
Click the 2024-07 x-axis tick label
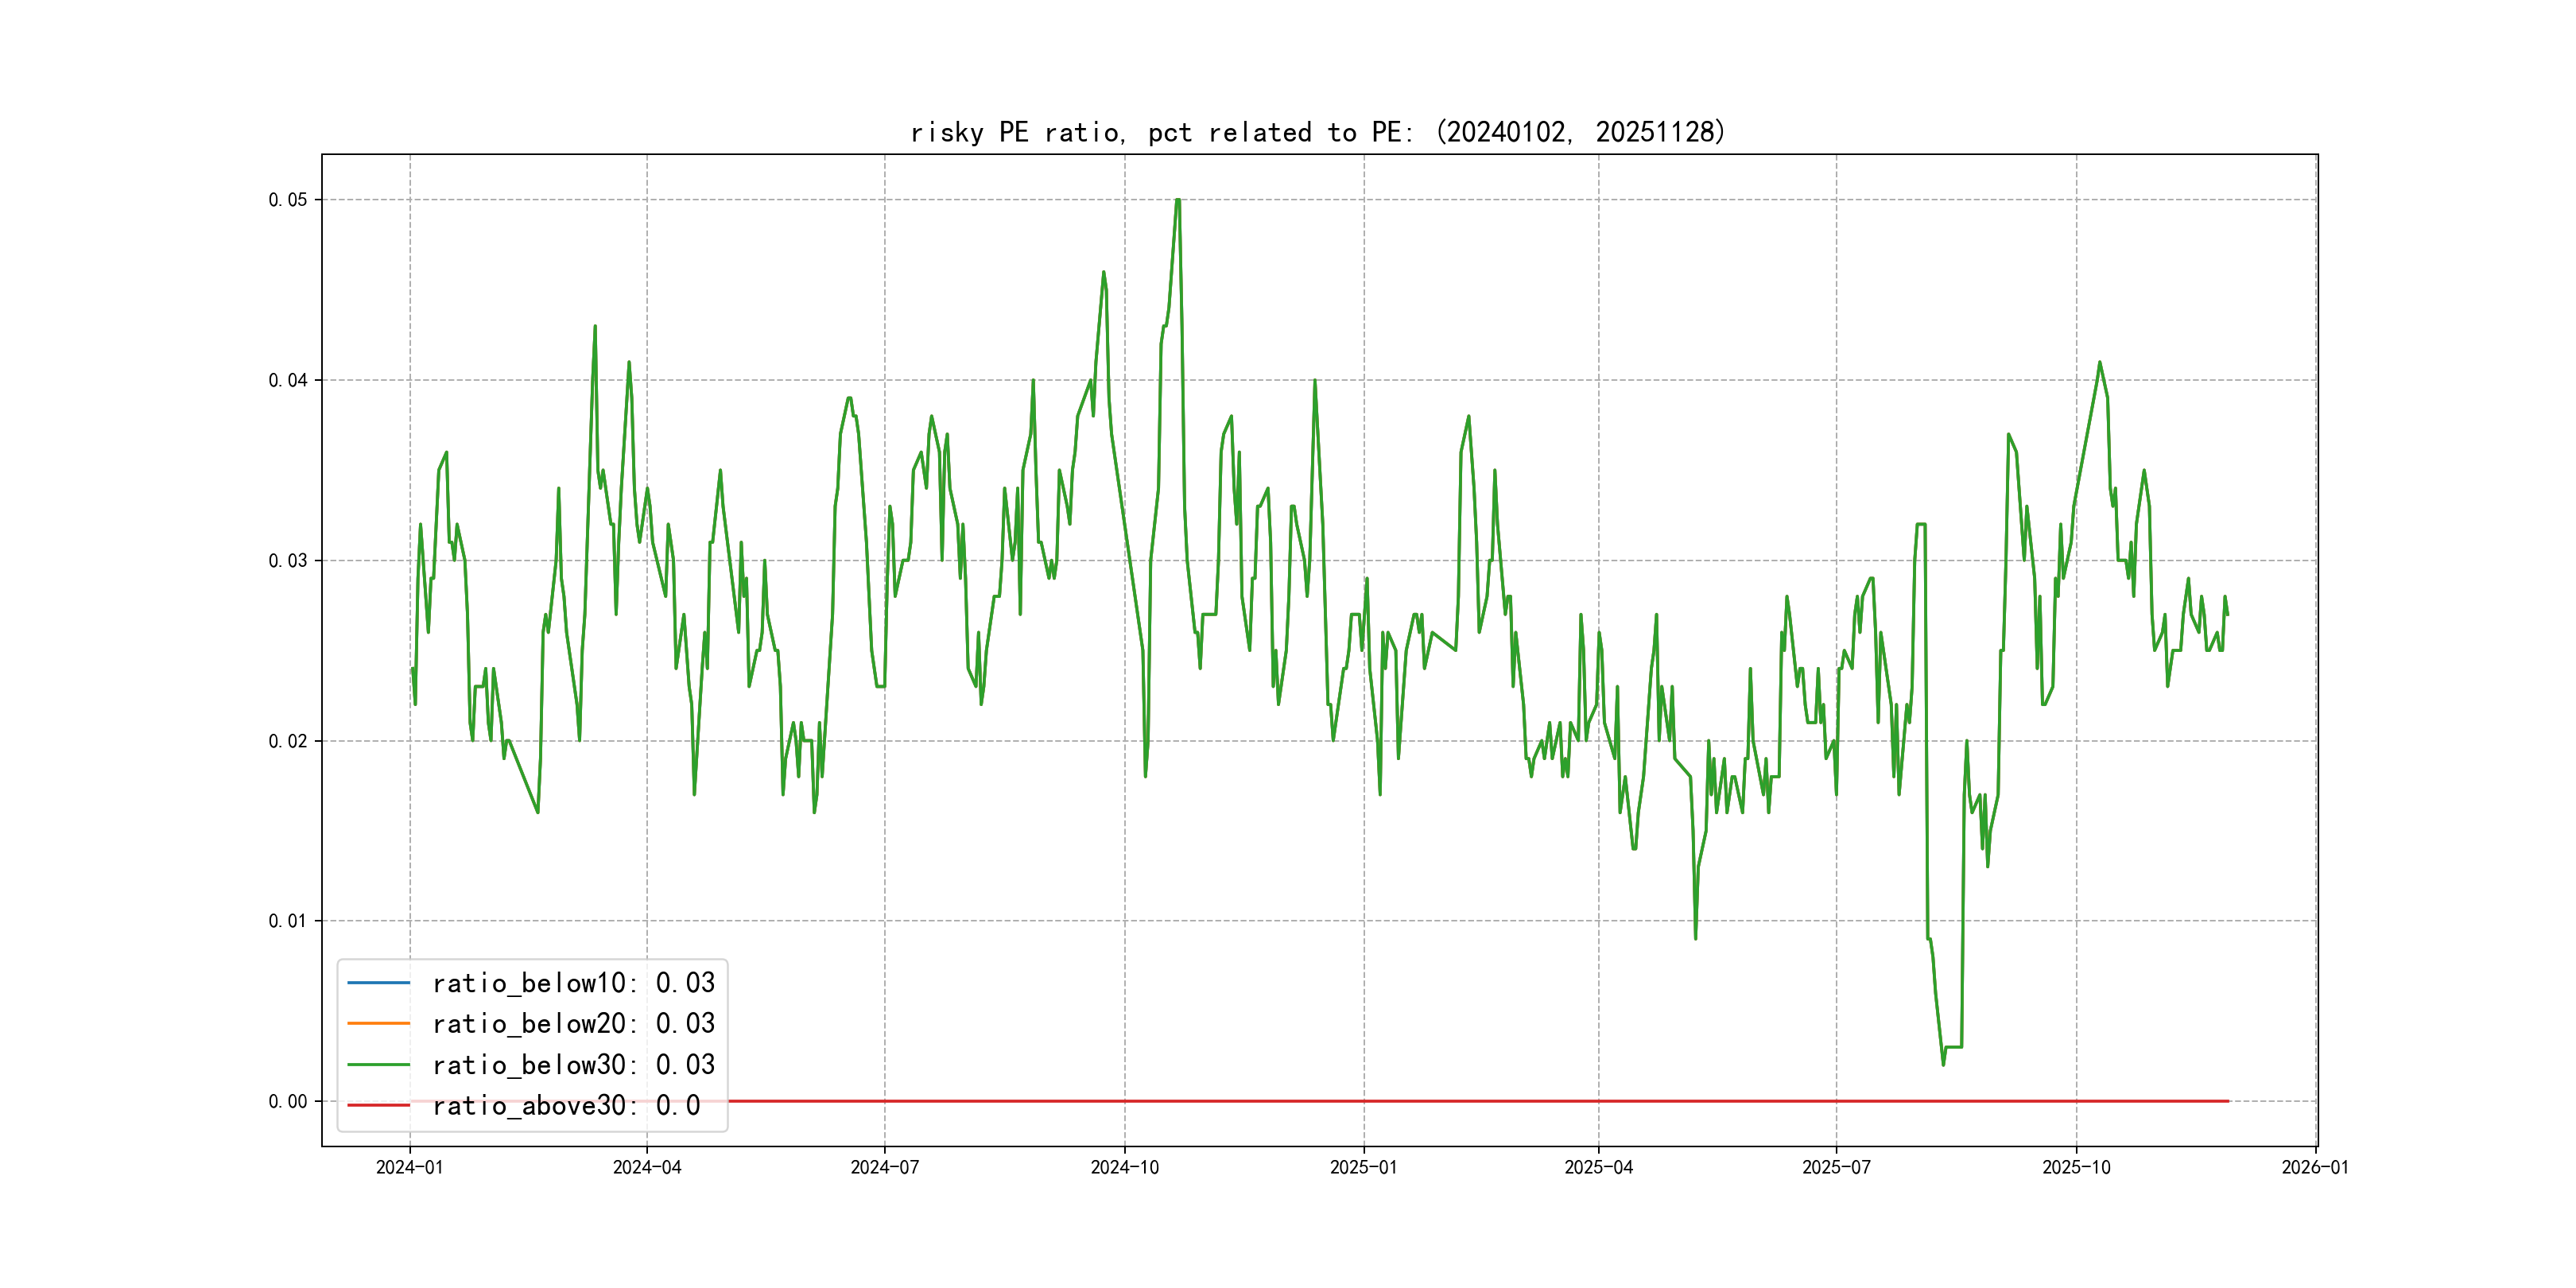click(884, 1167)
